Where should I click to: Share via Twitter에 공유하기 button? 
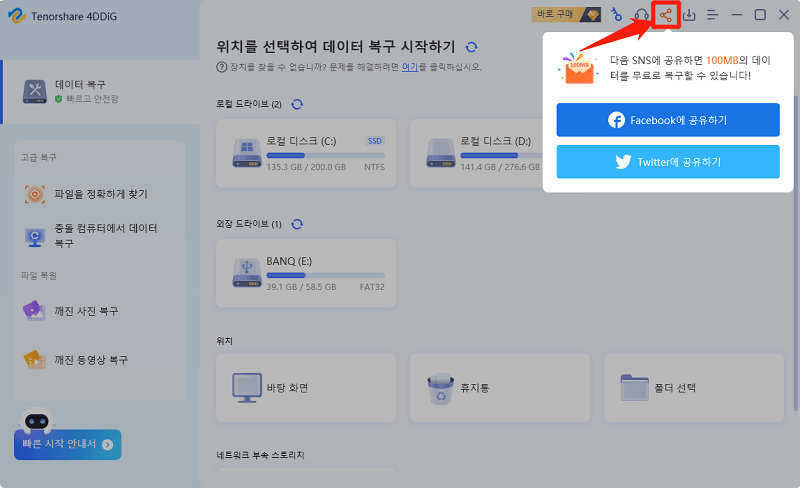[668, 162]
